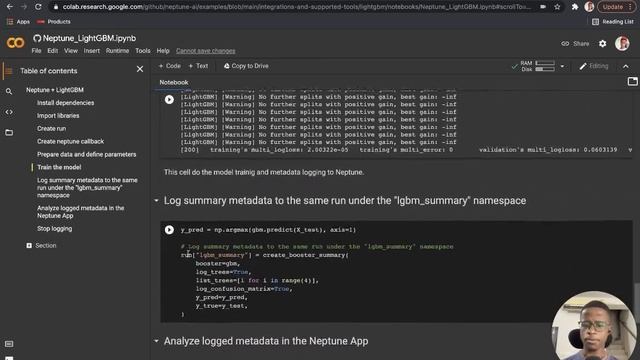This screenshot has width=640, height=360.
Task: Open the Colab account avatar
Action: 622,44
